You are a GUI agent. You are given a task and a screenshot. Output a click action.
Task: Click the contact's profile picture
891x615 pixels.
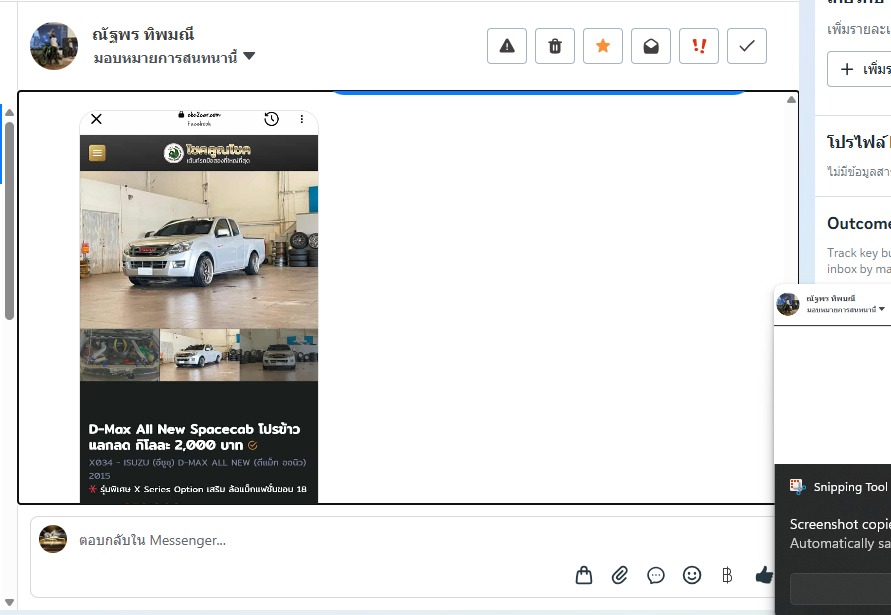point(54,46)
